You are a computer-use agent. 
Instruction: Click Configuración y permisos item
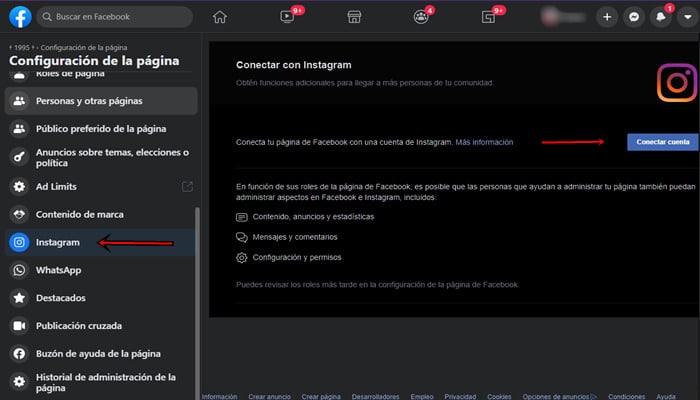289,258
